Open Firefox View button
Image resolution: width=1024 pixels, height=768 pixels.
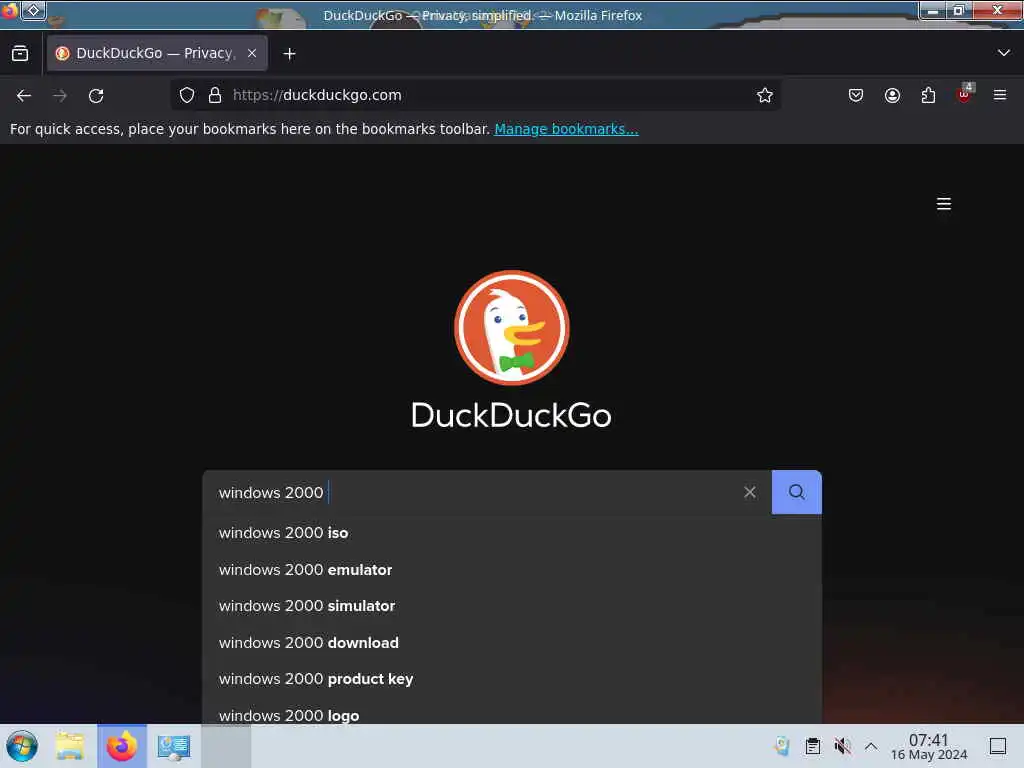pos(20,54)
